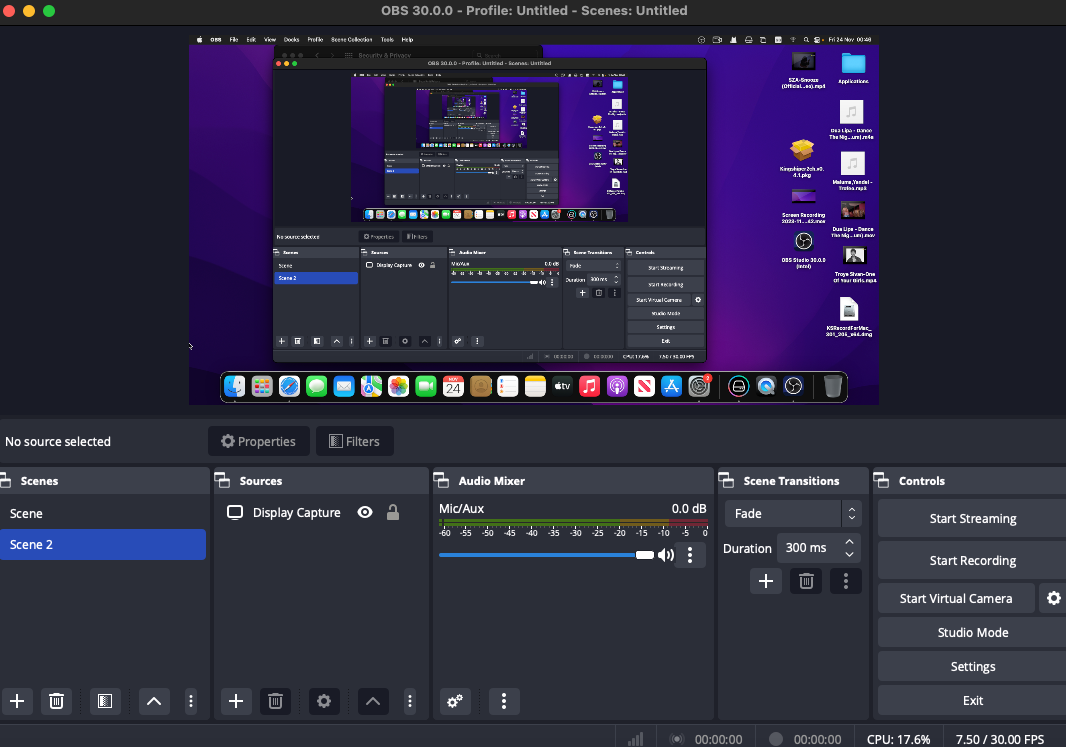Open the Filters tab button
This screenshot has height=747, width=1066.
tap(354, 441)
